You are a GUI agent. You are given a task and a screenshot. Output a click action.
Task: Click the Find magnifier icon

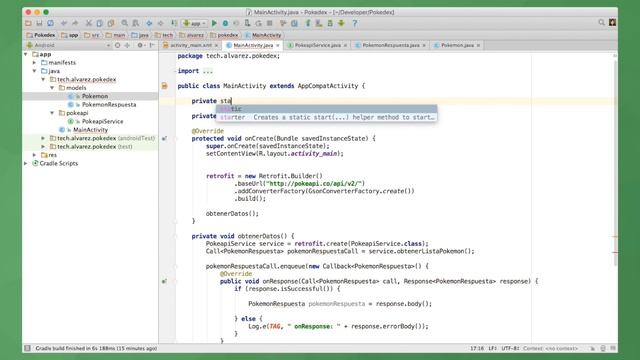pyautogui.click(x=124, y=23)
